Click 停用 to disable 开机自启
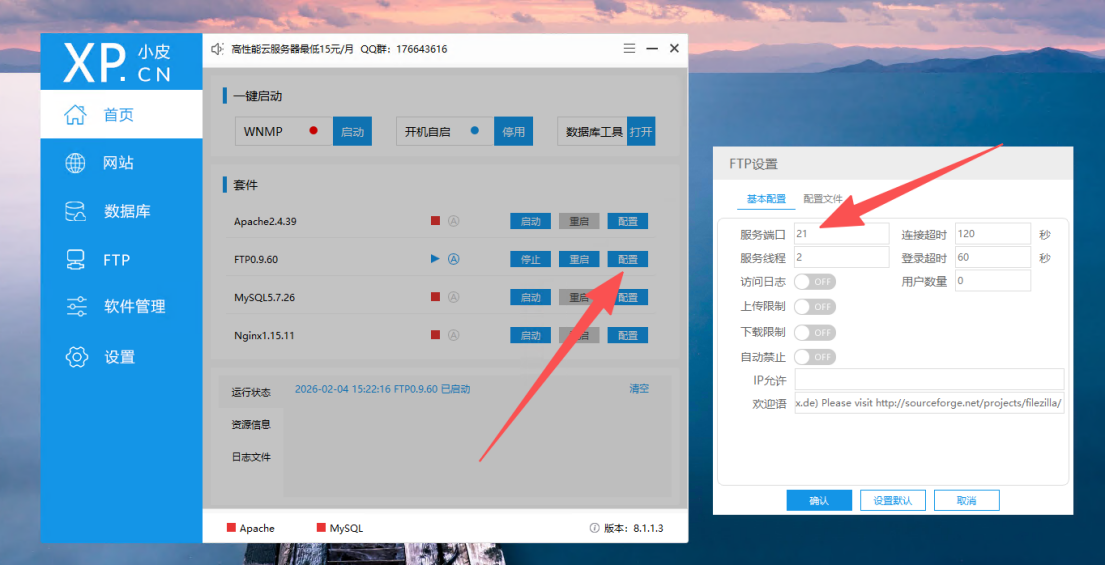 tap(513, 131)
